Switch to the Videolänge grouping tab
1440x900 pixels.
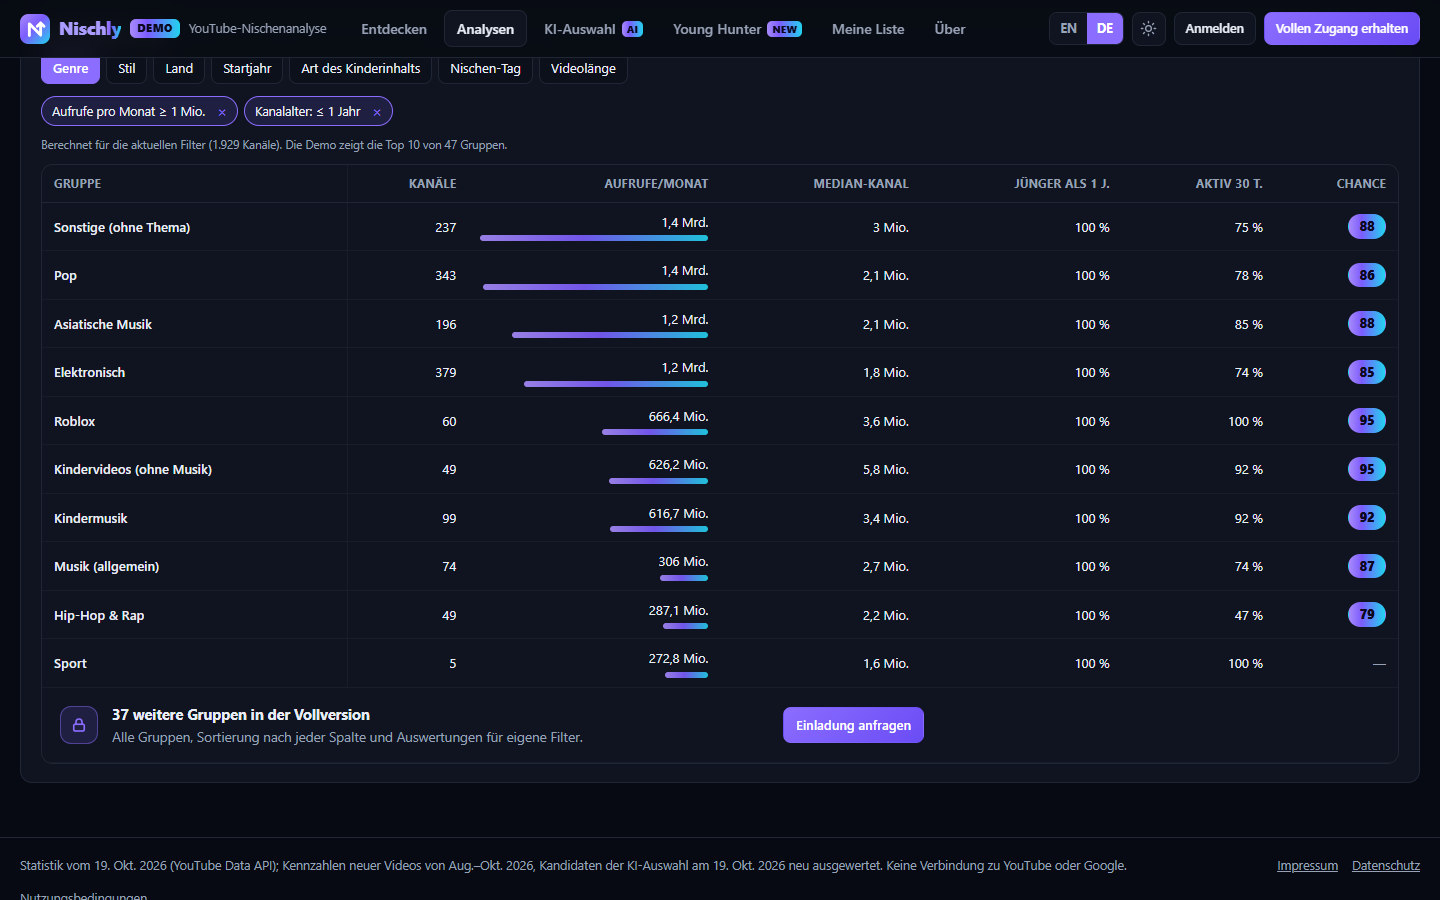coord(583,69)
